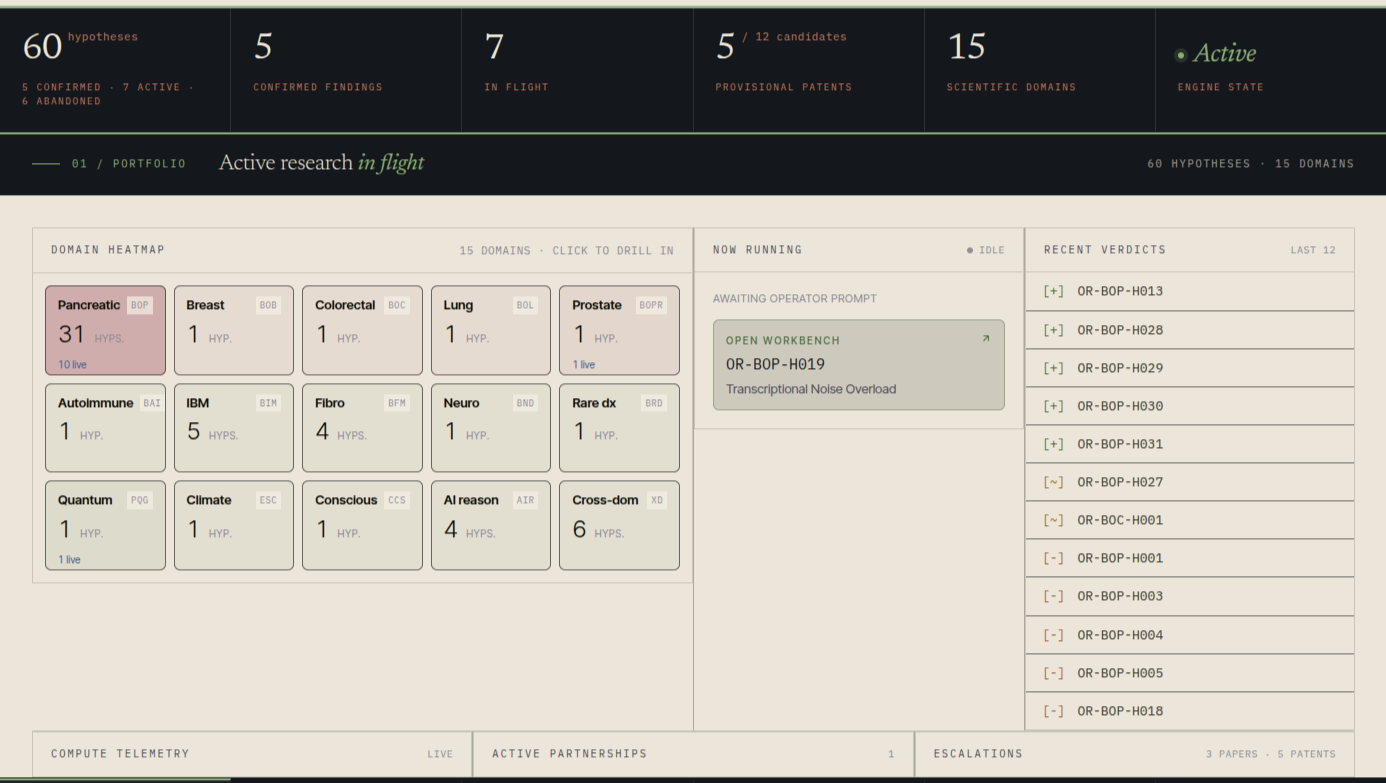Click the 01 / Portfolio section label
The image size is (1386, 783).
pyautogui.click(x=128, y=164)
